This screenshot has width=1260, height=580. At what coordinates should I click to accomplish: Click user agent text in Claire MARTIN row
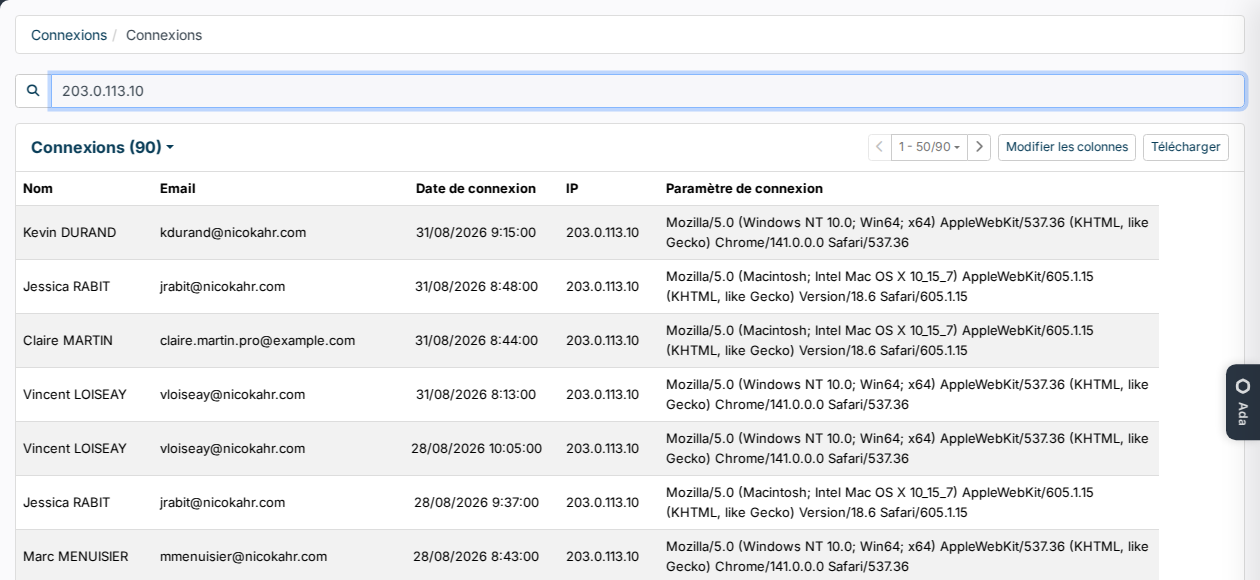880,340
